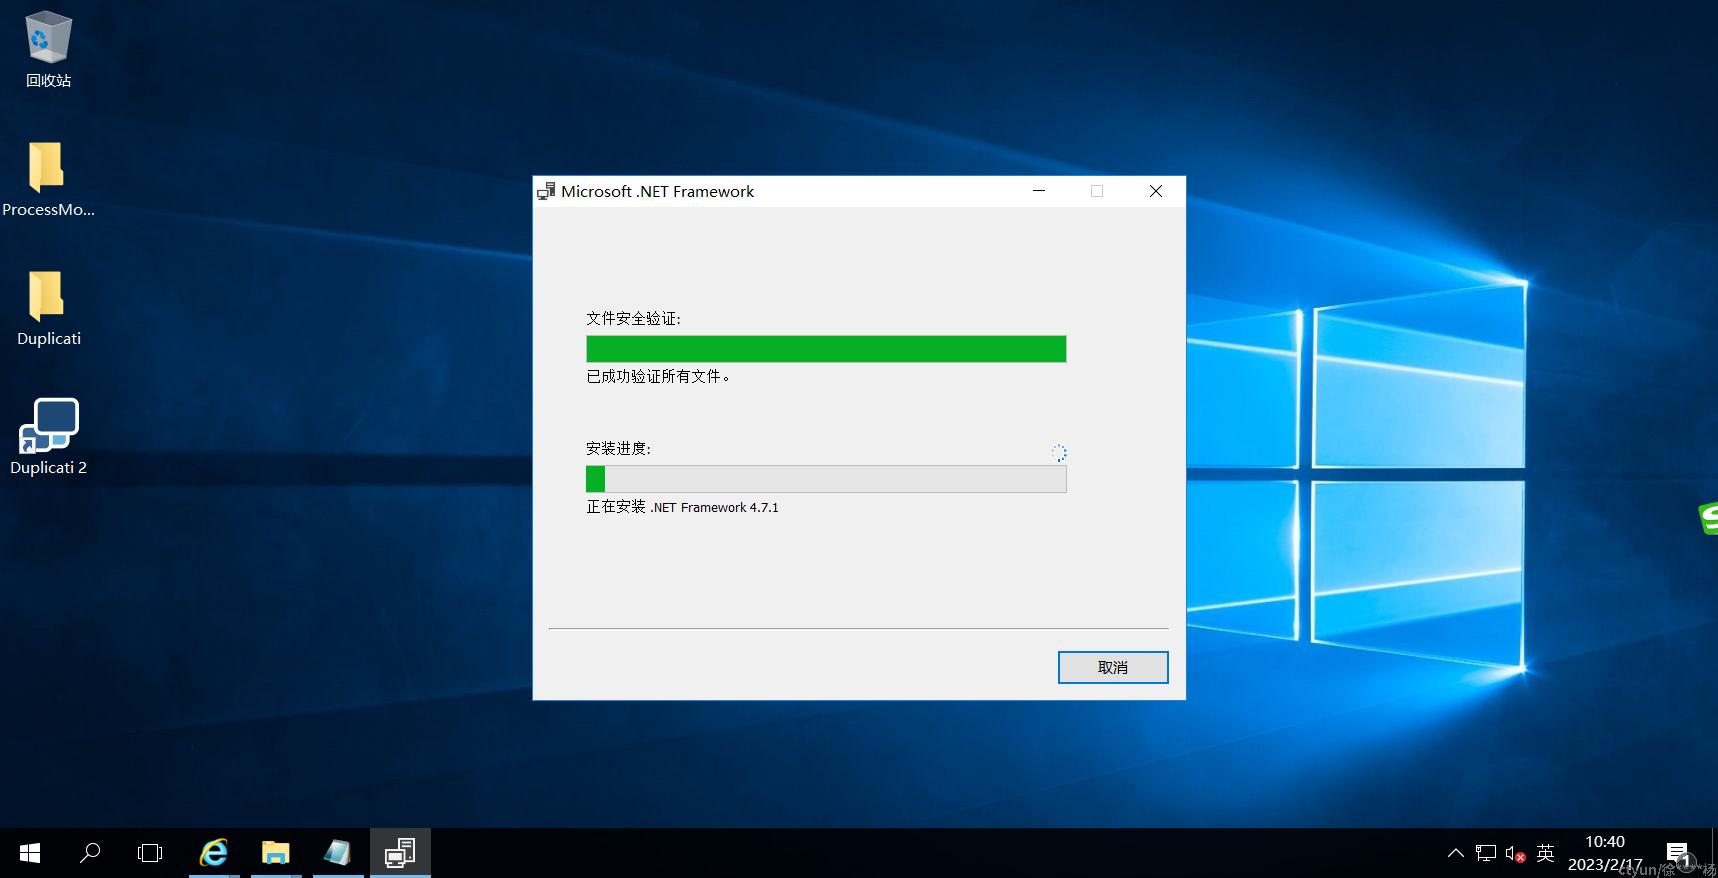Open the notebook app on the taskbar

click(x=338, y=853)
